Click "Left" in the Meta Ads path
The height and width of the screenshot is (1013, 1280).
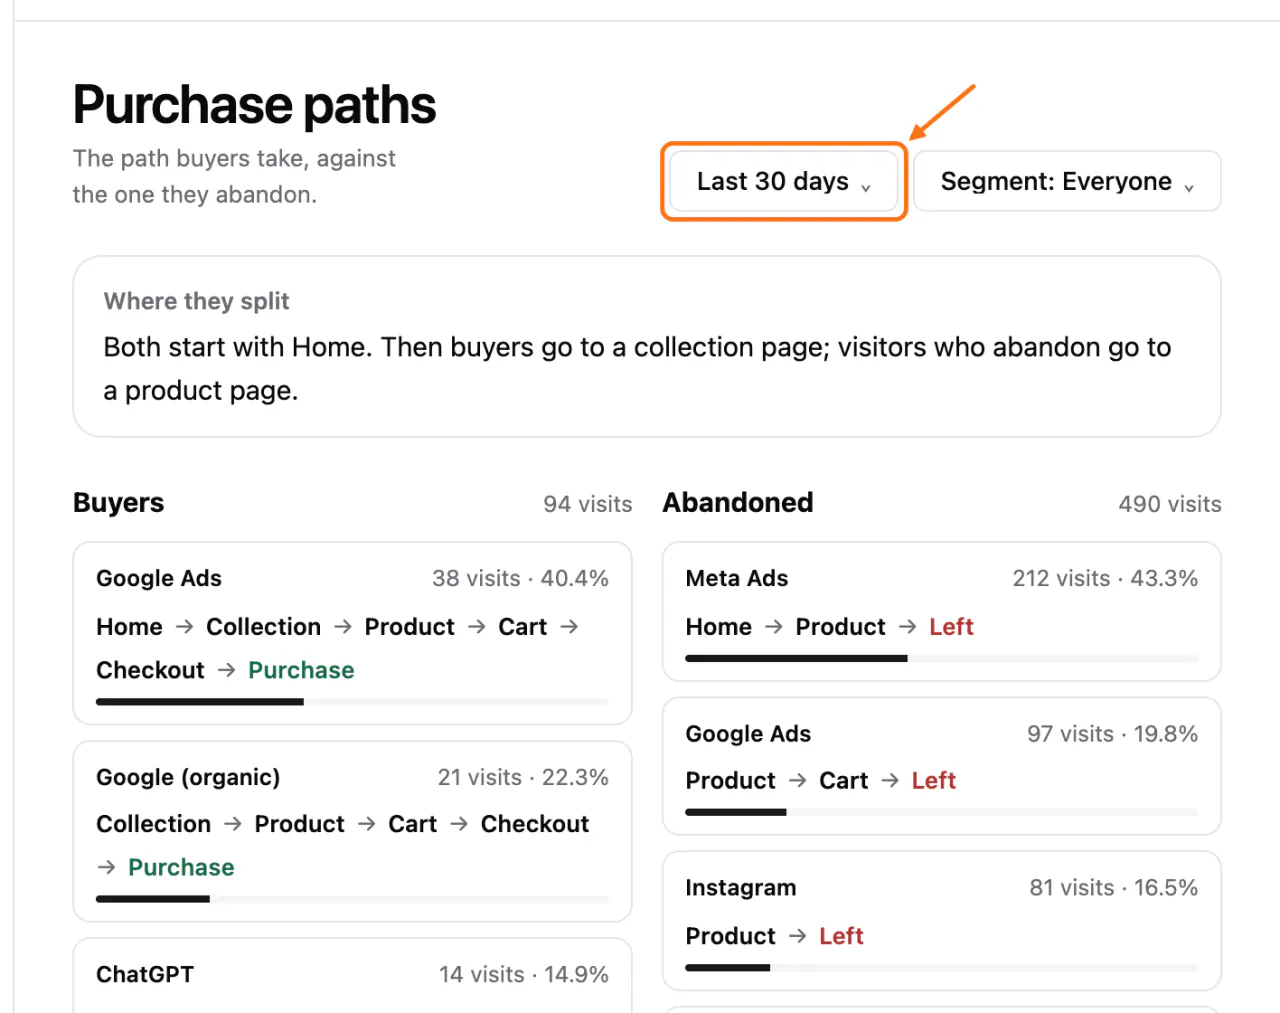point(951,627)
